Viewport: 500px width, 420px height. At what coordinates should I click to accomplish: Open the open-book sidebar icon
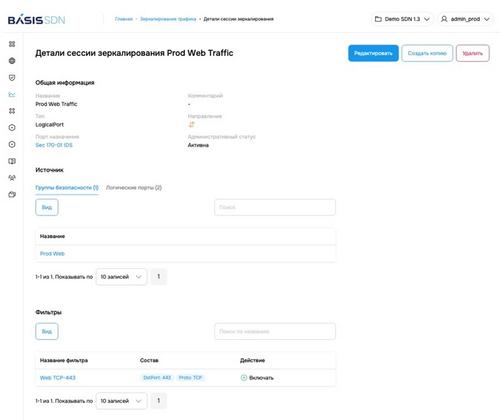pyautogui.click(x=12, y=161)
